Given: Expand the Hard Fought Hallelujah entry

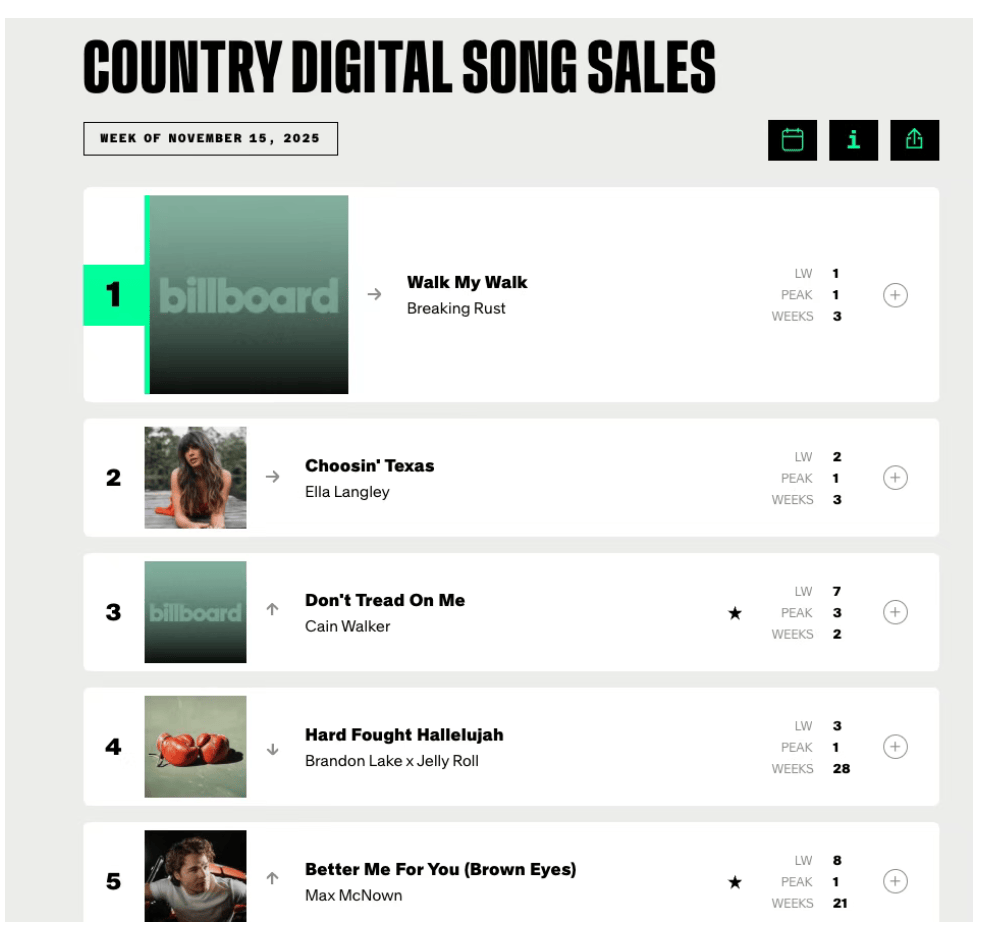Looking at the screenshot, I should (x=895, y=747).
